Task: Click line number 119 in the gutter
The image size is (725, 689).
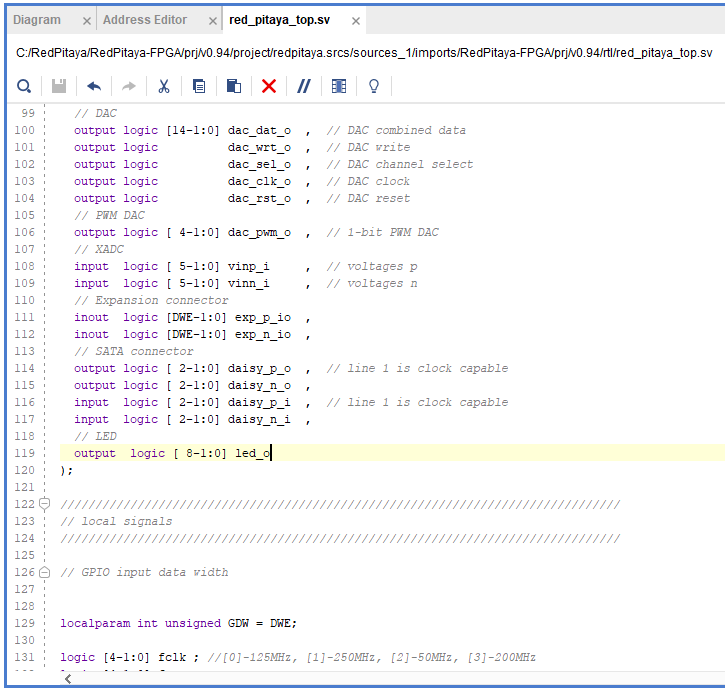Action: (25, 453)
